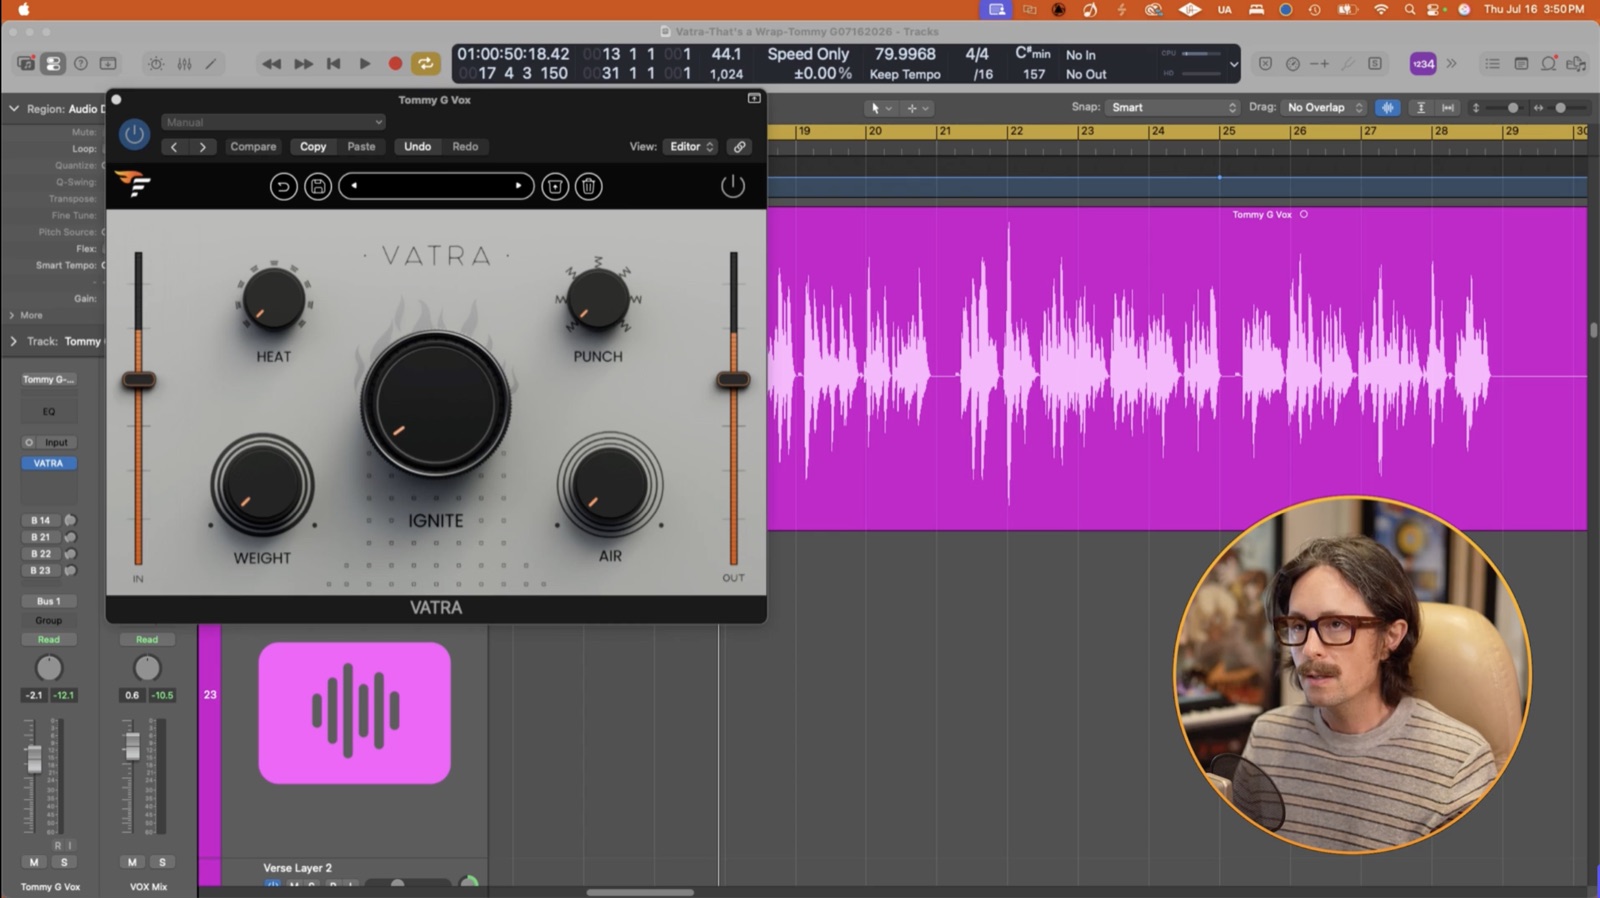This screenshot has height=898, width=1600.
Task: Click the Redo button in plugin header
Action: coord(465,147)
